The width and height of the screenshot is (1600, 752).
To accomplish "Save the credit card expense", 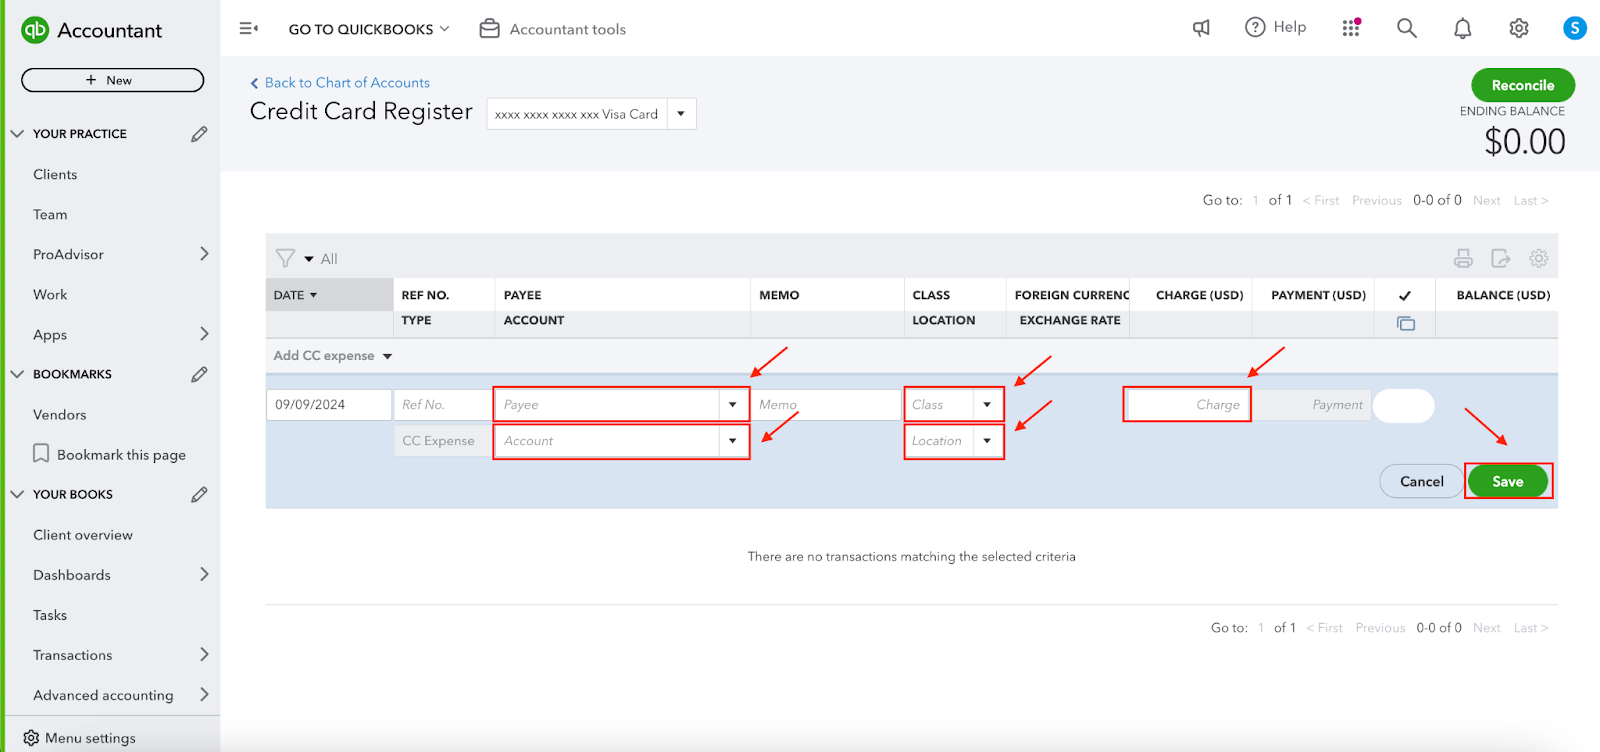I will [1508, 481].
